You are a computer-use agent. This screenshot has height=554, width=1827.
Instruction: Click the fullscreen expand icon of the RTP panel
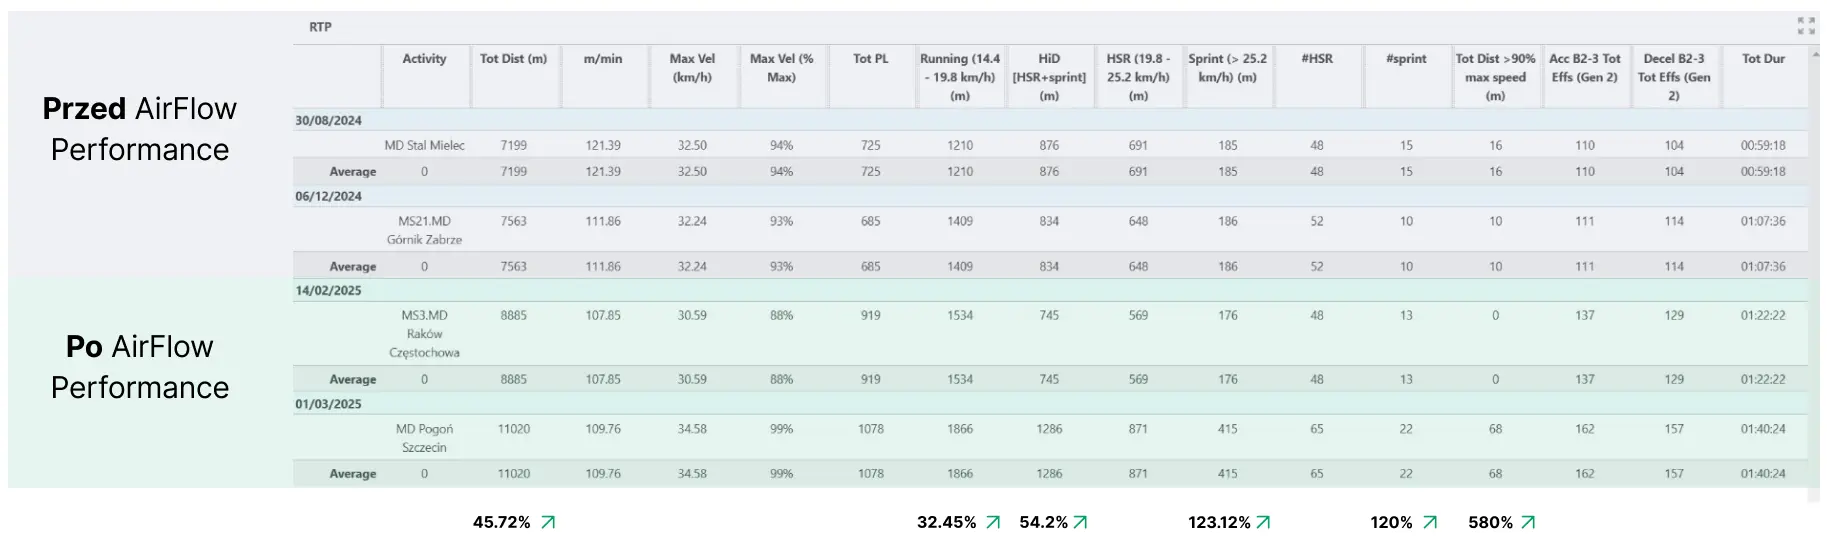[1805, 26]
